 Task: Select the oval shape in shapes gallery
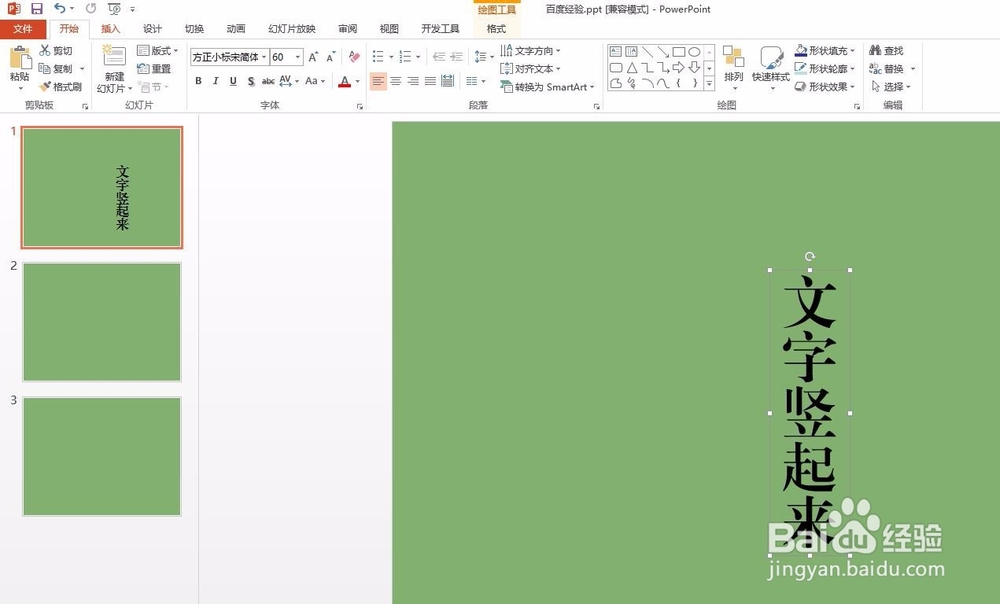pos(692,49)
